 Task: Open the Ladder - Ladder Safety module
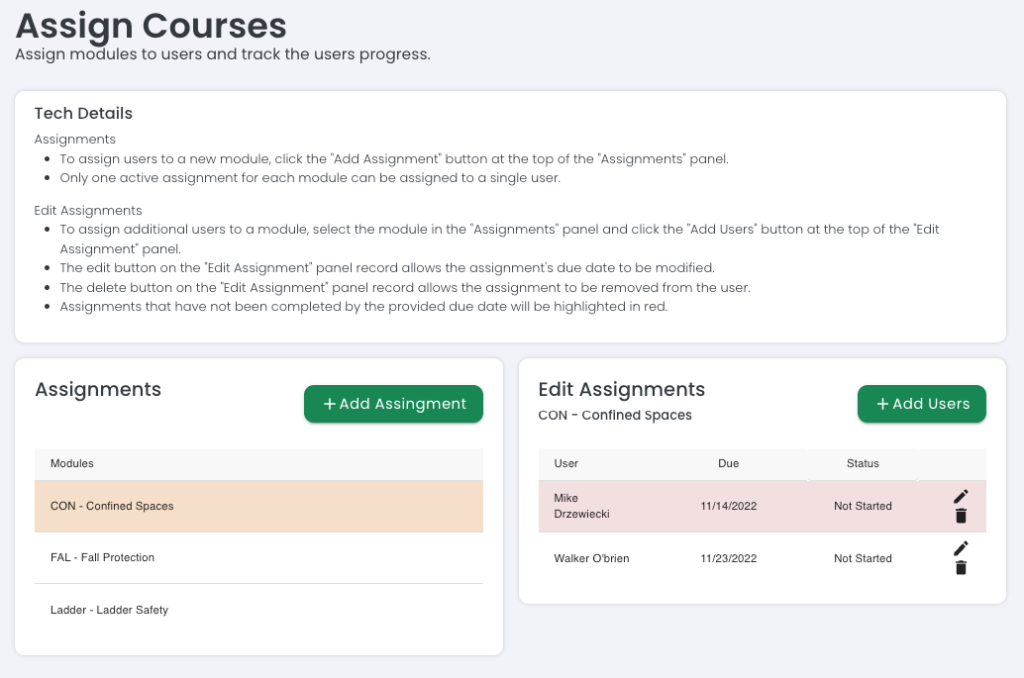[109, 609]
